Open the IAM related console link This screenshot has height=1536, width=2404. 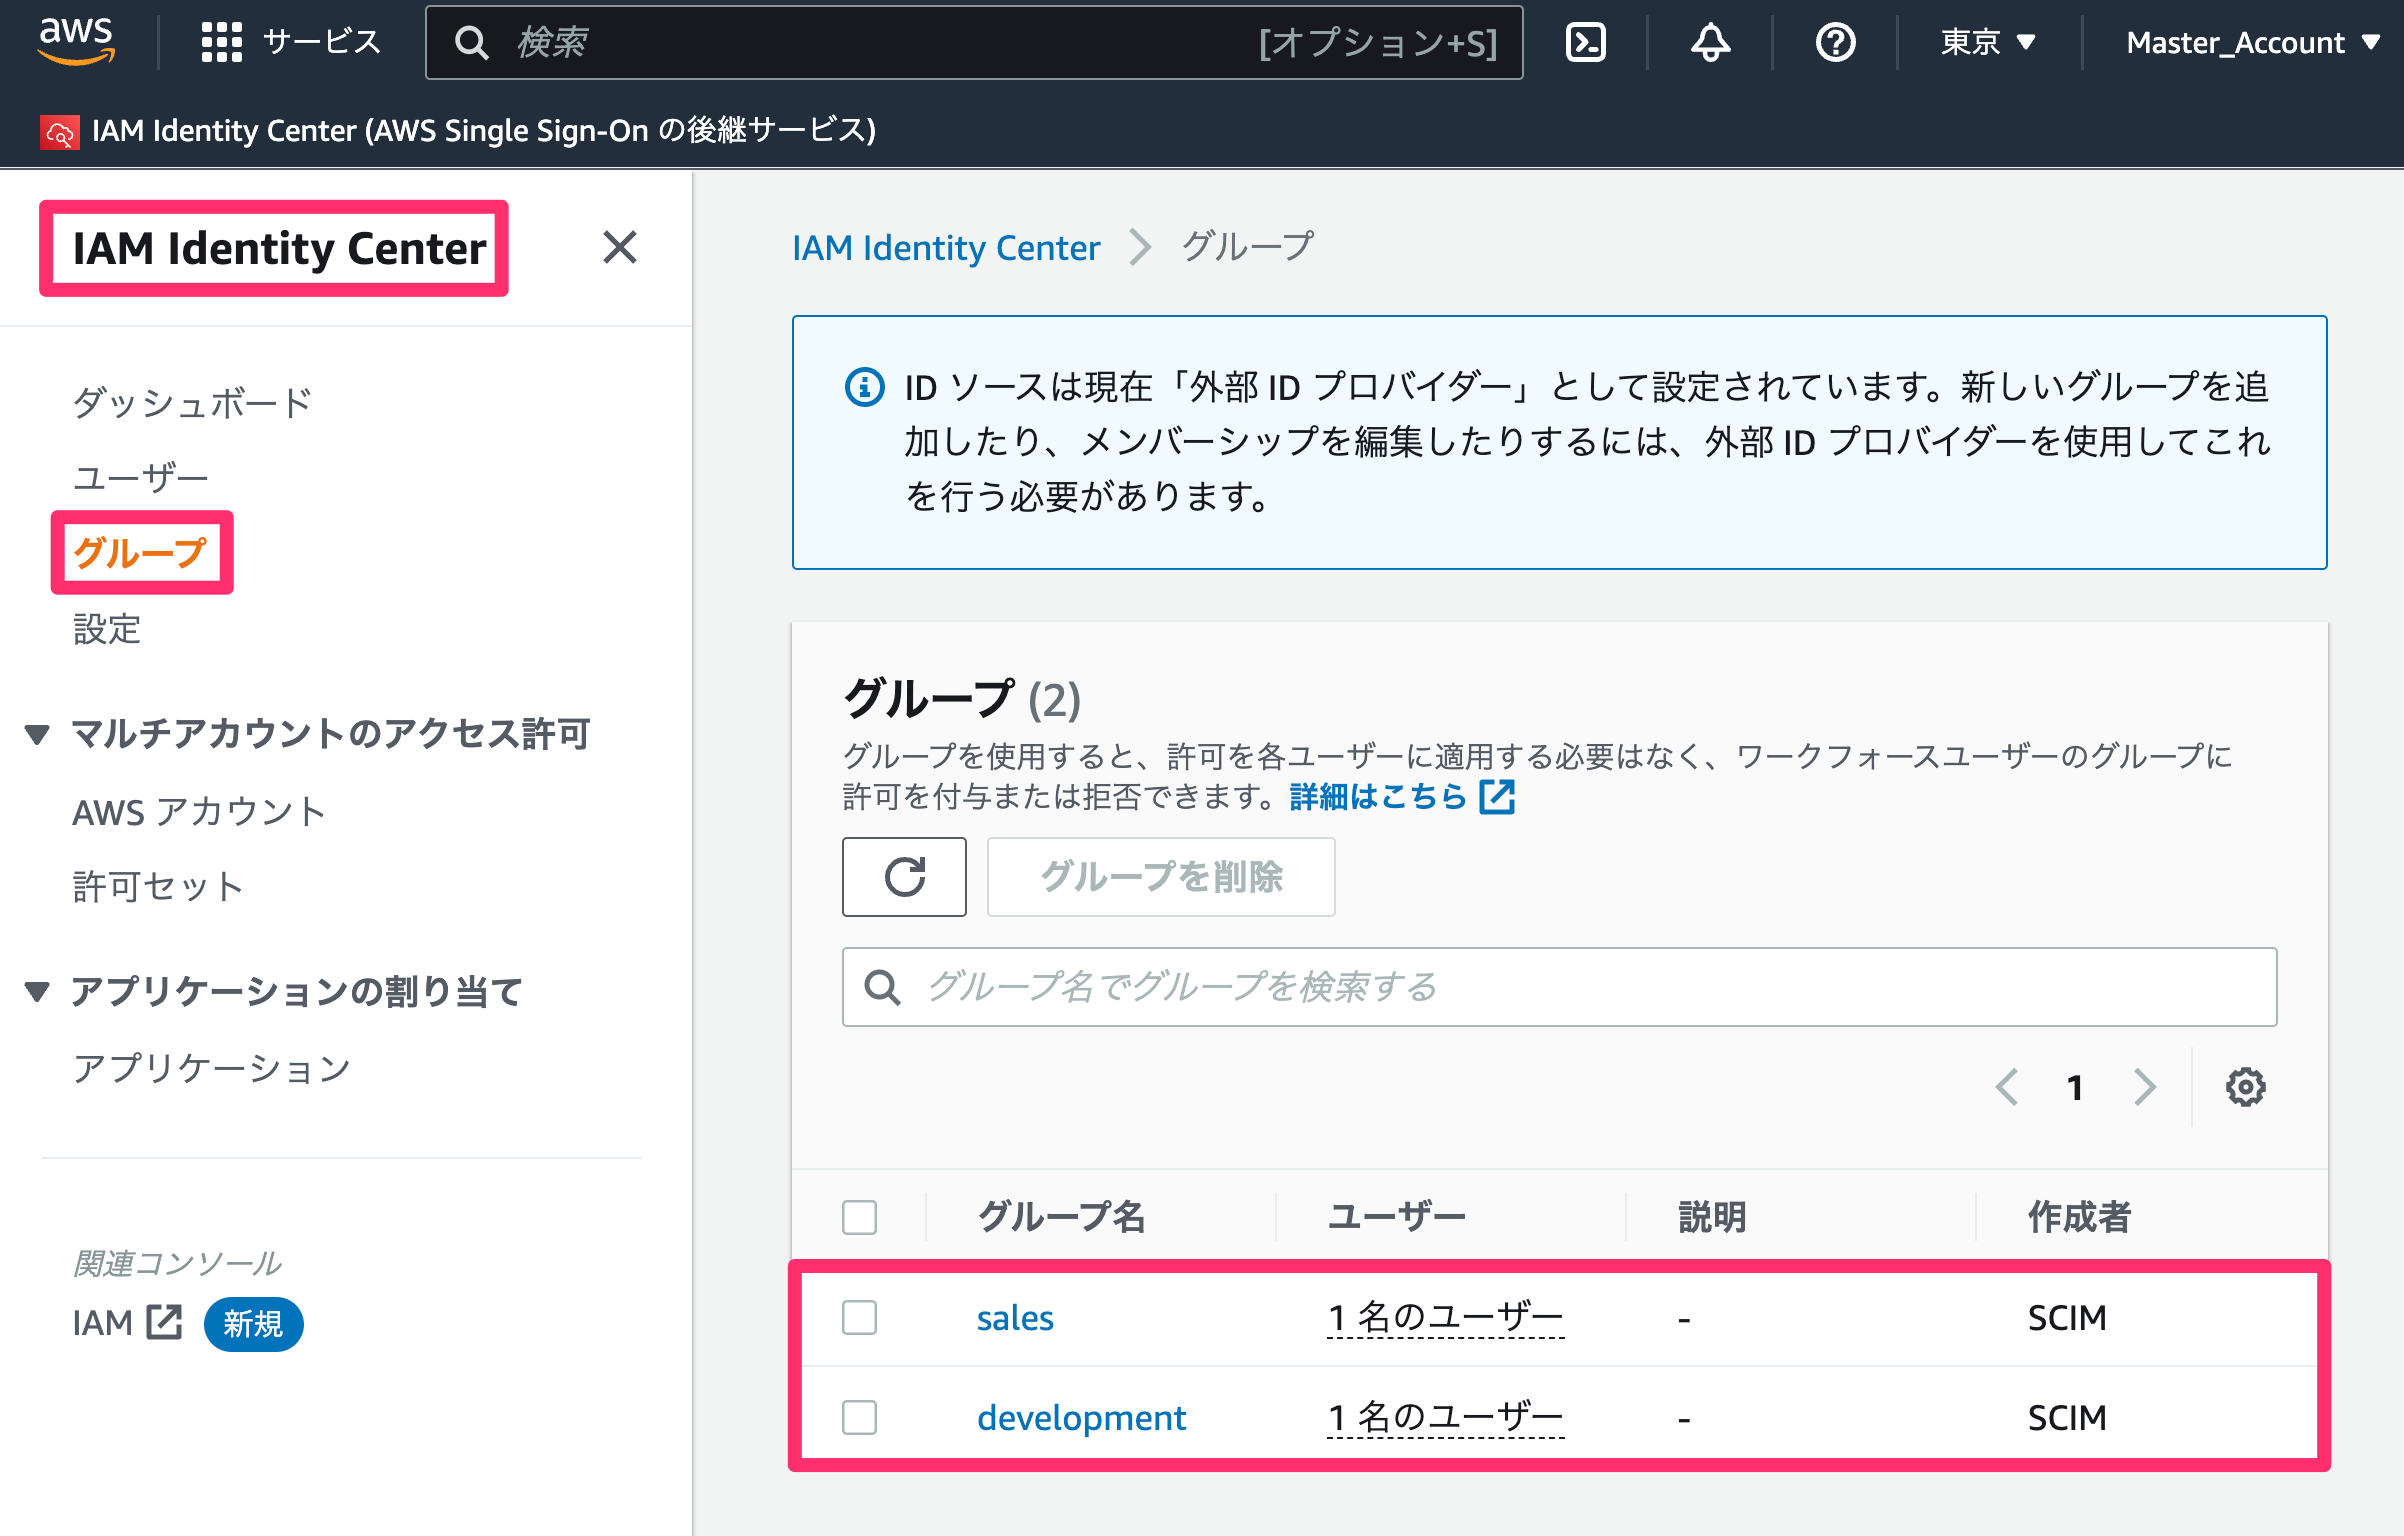tap(102, 1323)
